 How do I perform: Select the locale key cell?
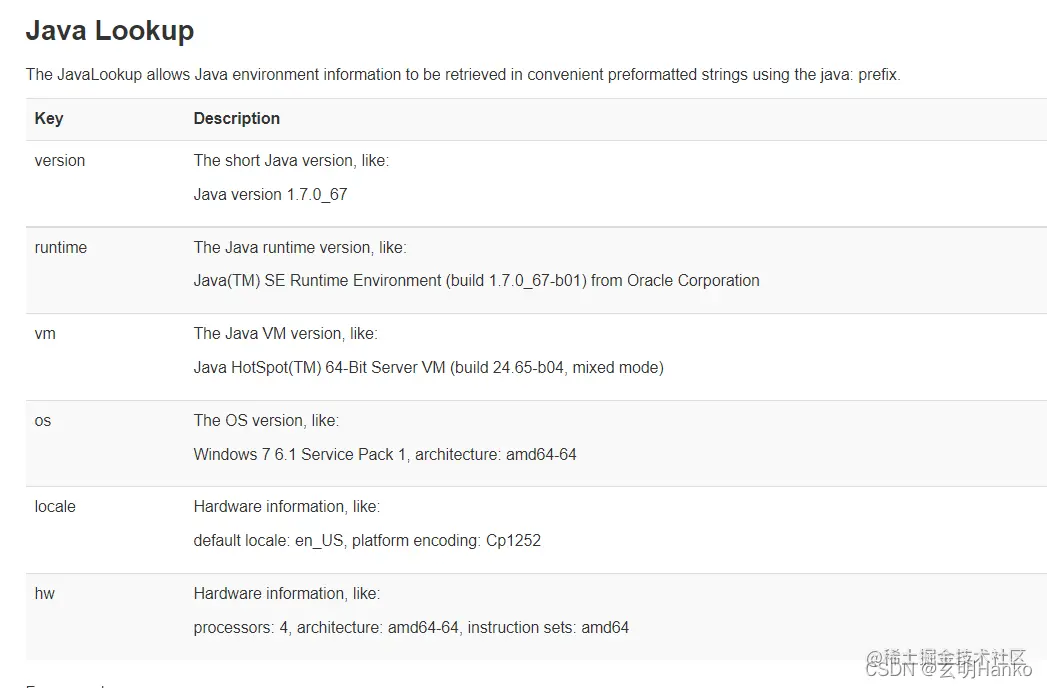pyautogui.click(x=55, y=506)
